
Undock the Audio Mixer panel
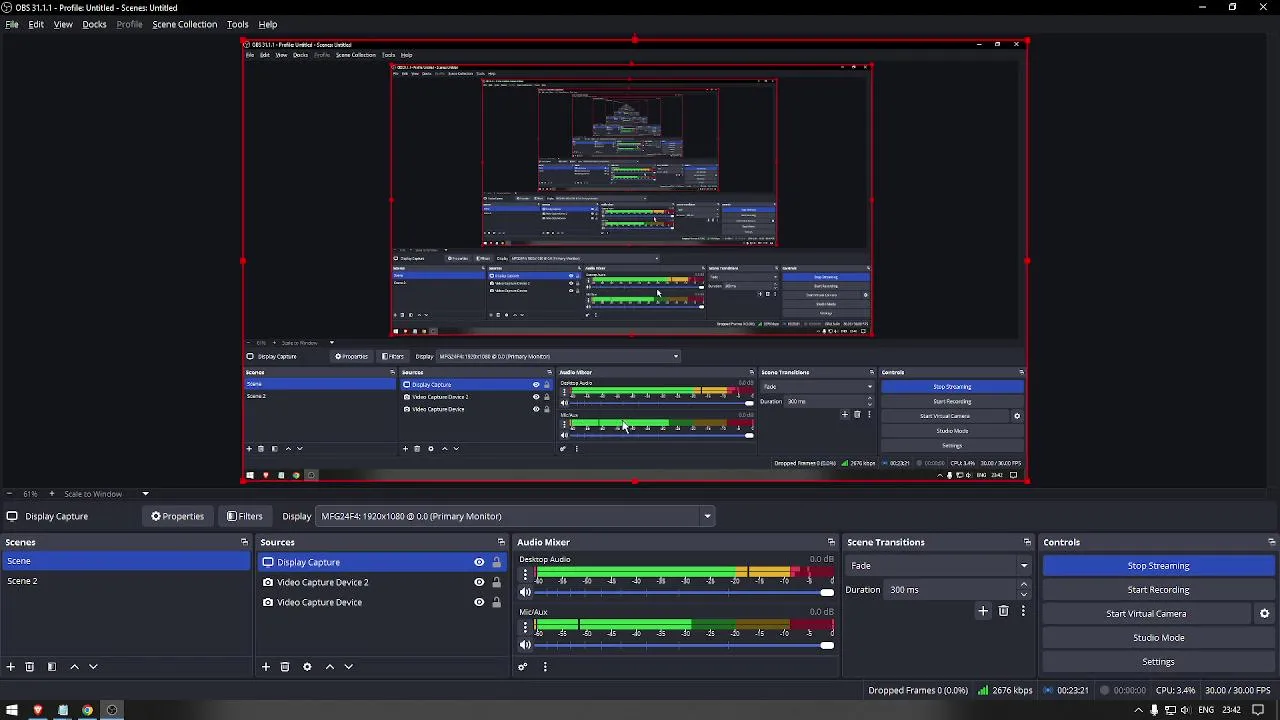(831, 542)
